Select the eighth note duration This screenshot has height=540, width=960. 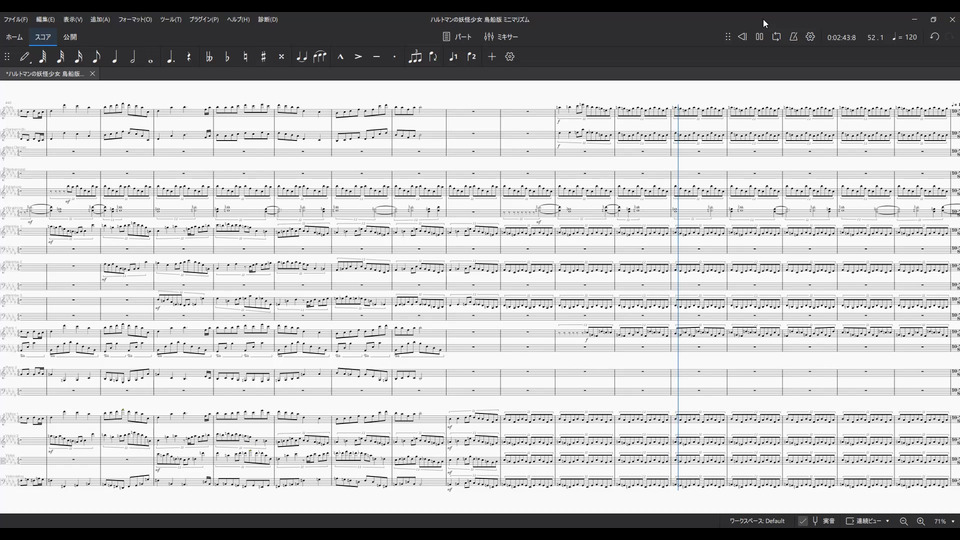tap(96, 57)
